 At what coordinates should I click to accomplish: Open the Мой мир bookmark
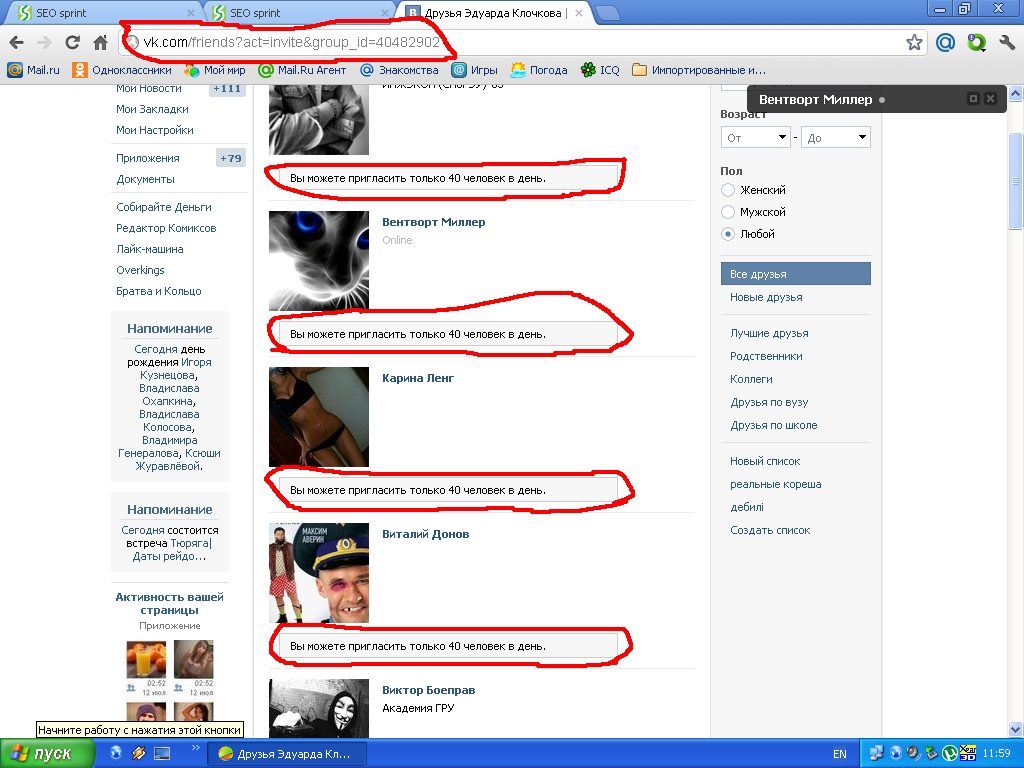tap(215, 70)
